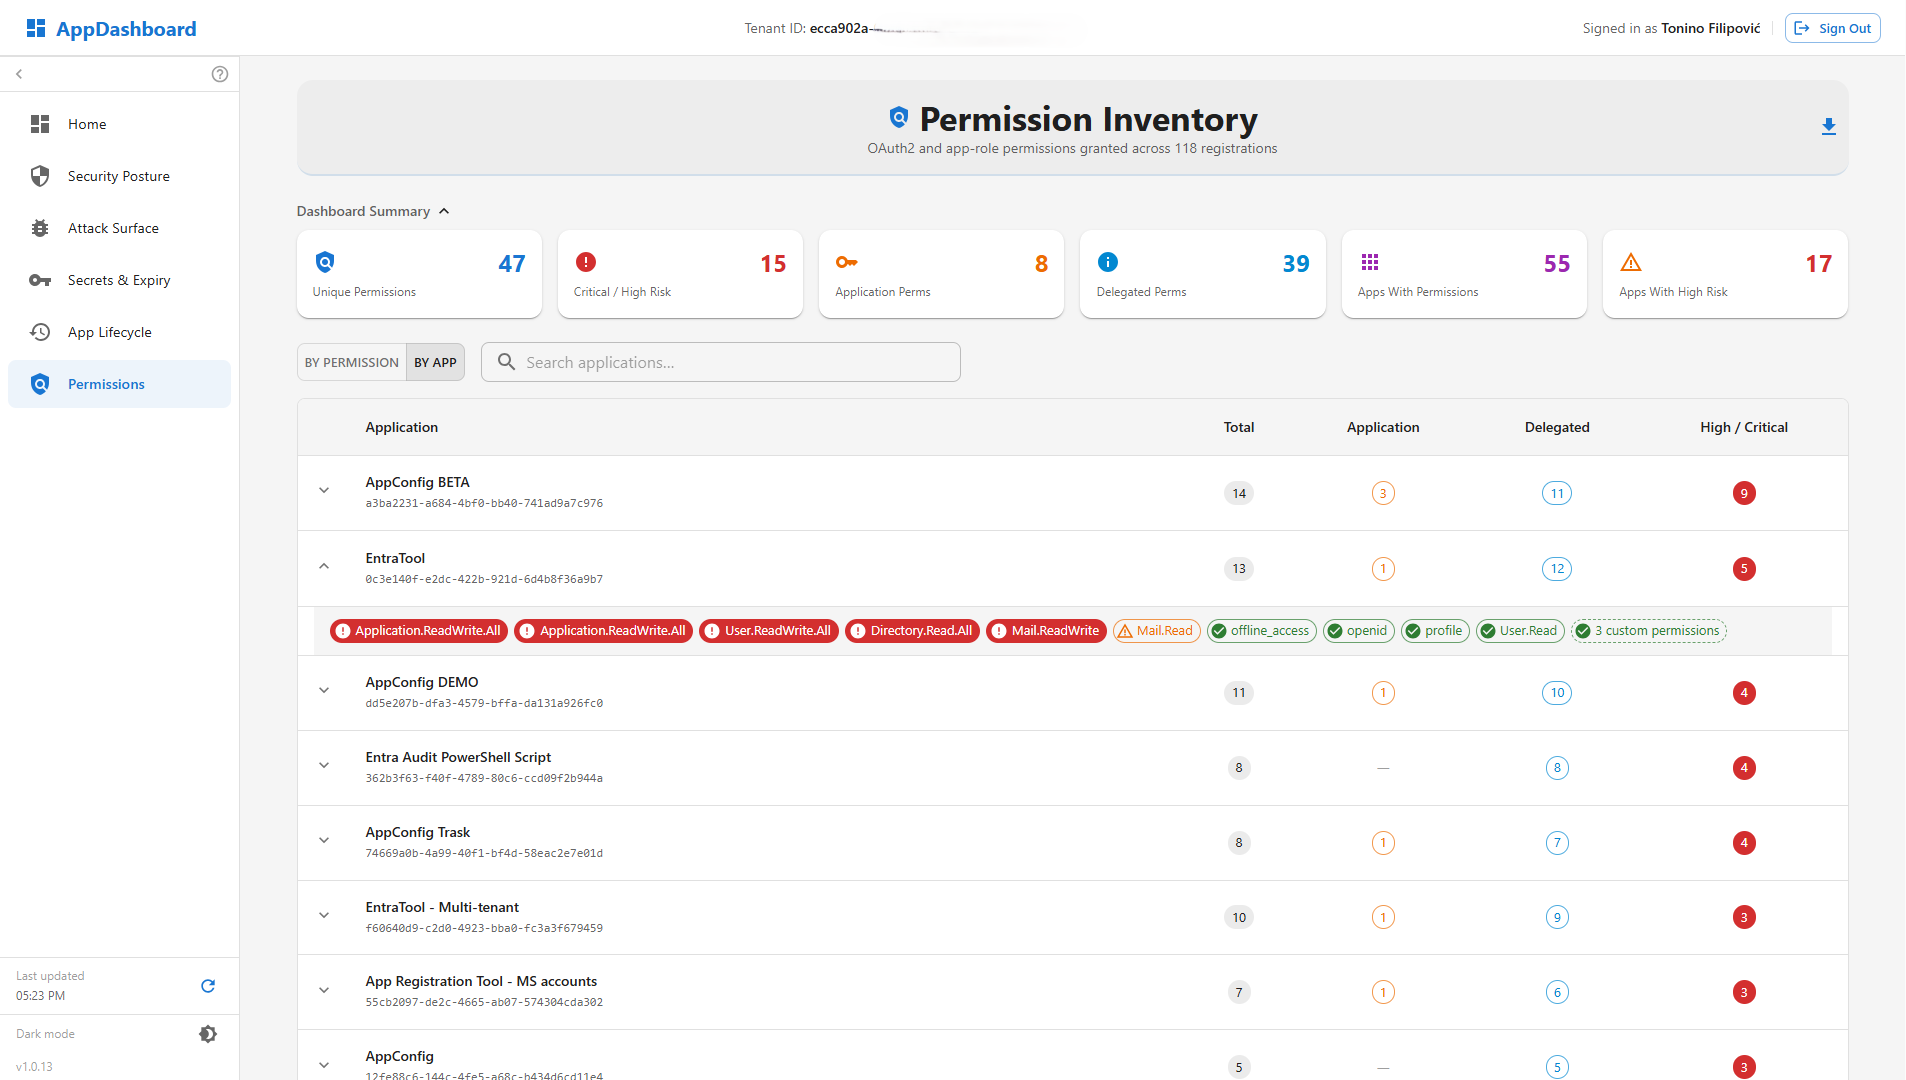Image resolution: width=1906 pixels, height=1080 pixels.
Task: Go to the Home menu item
Action: pyautogui.click(x=87, y=124)
